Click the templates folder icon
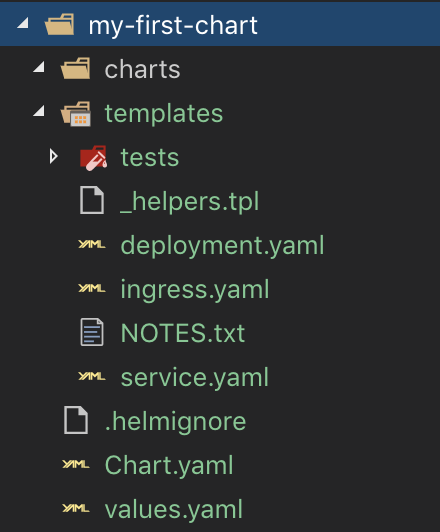The image size is (440, 532). [76, 113]
